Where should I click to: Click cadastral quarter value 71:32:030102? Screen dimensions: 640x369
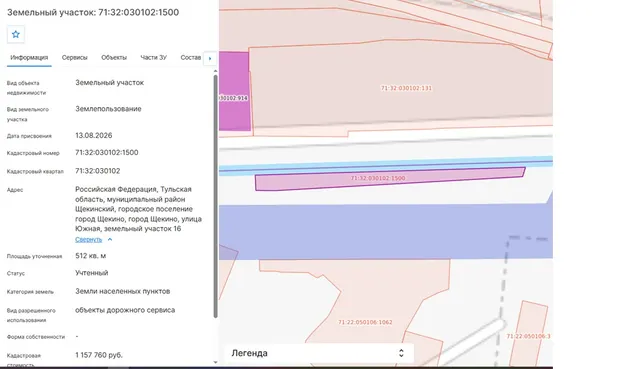pyautogui.click(x=98, y=171)
